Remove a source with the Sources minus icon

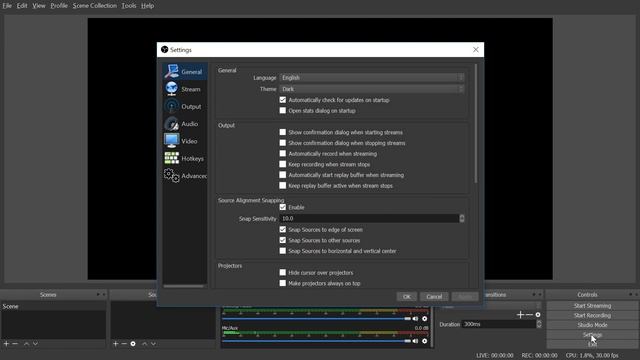pyautogui.click(x=124, y=344)
